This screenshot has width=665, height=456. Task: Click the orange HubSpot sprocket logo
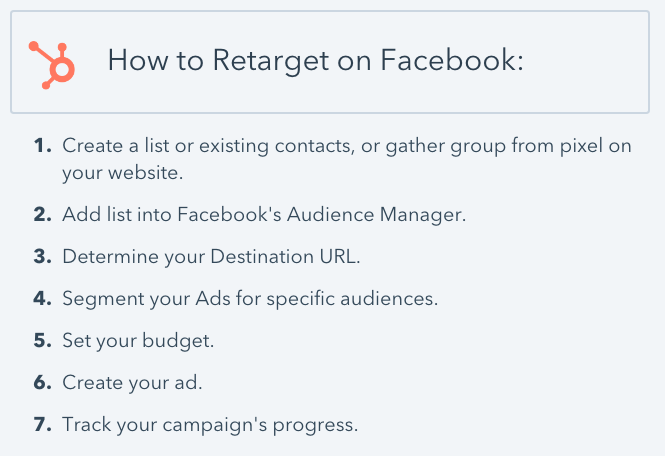click(52, 65)
